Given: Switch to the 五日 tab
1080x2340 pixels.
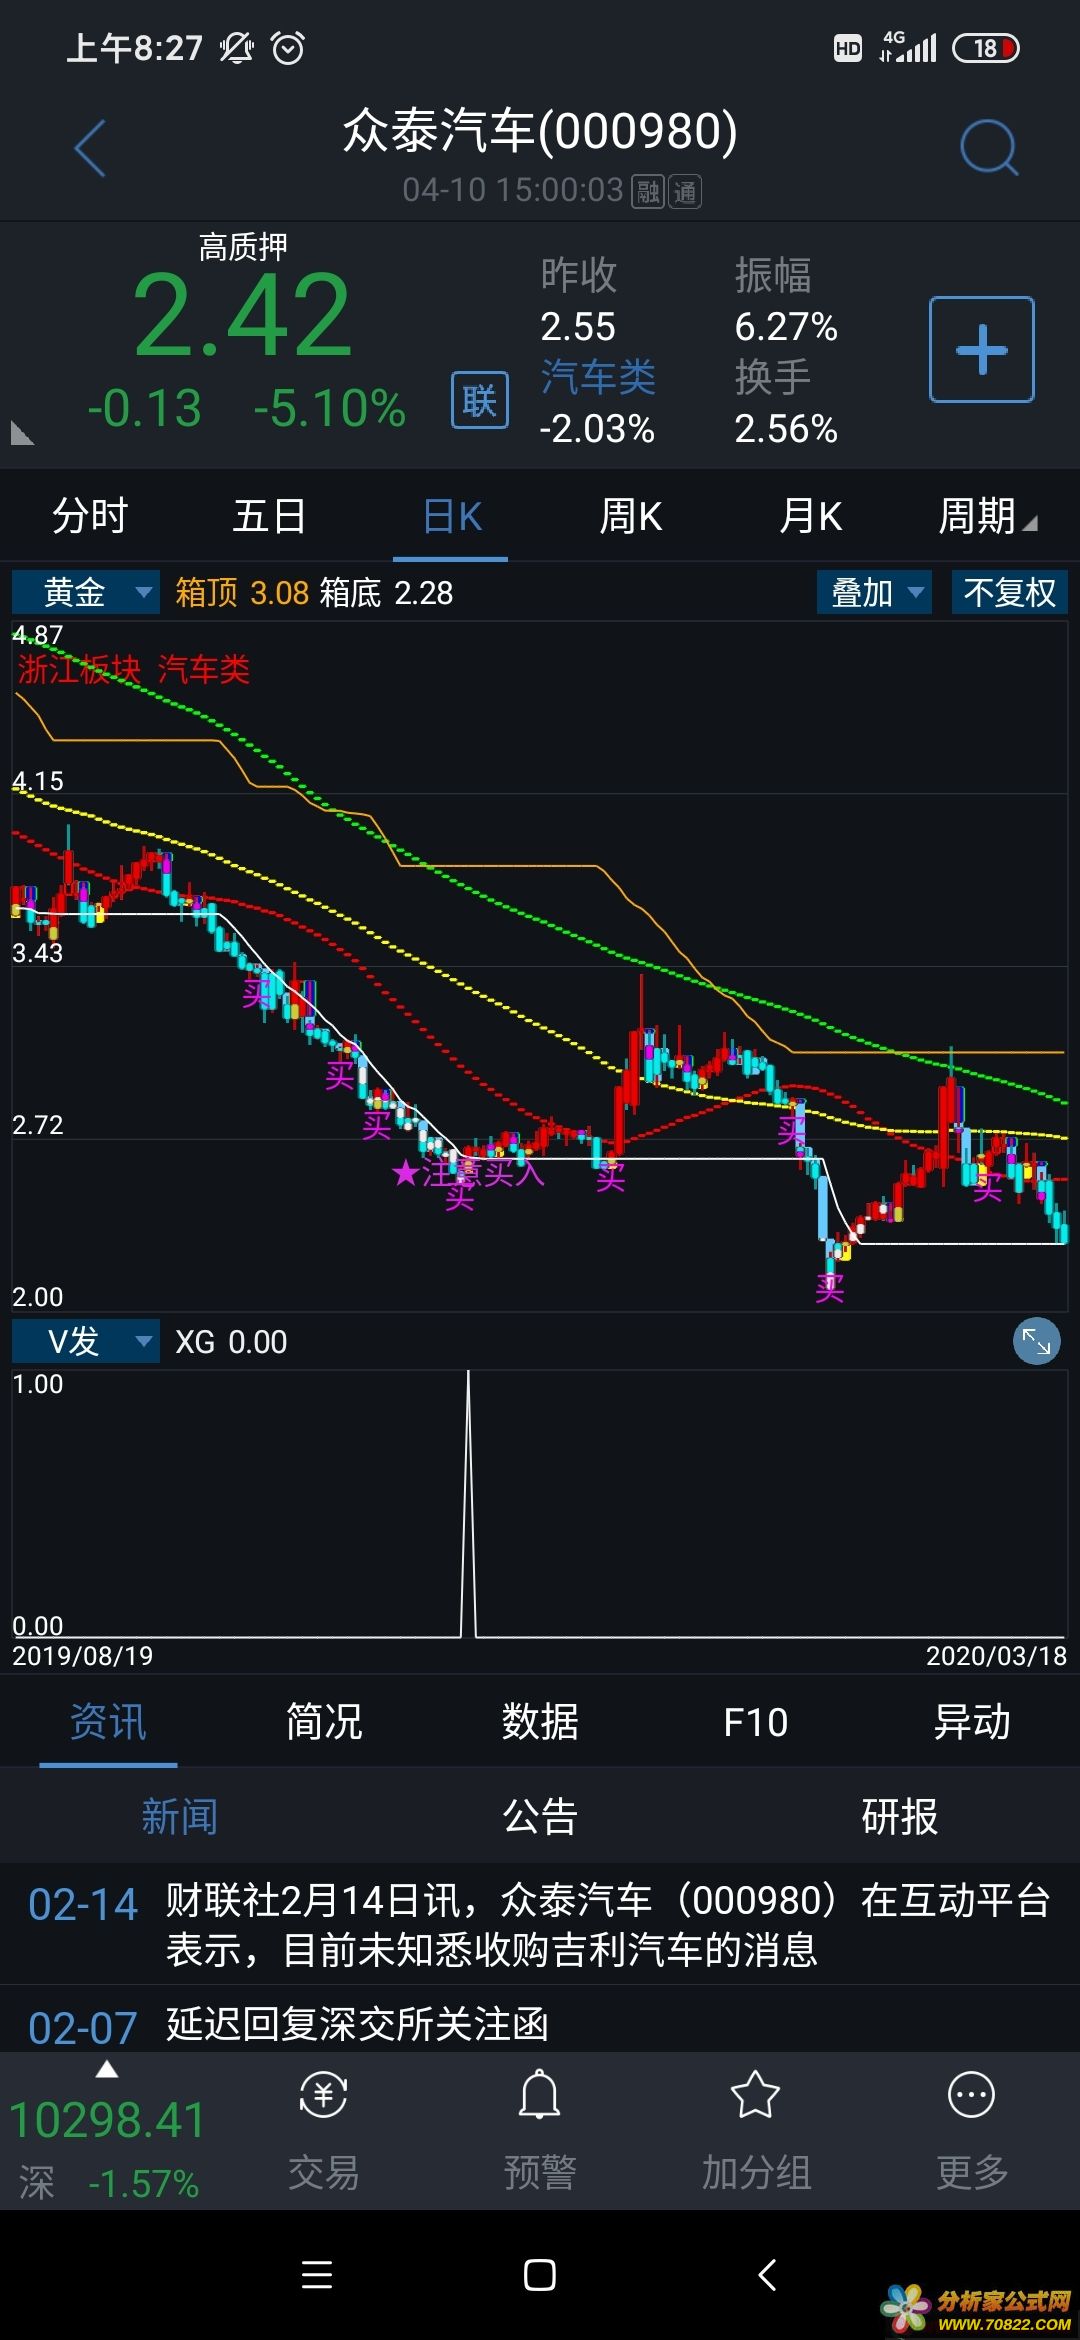Looking at the screenshot, I should tap(270, 517).
